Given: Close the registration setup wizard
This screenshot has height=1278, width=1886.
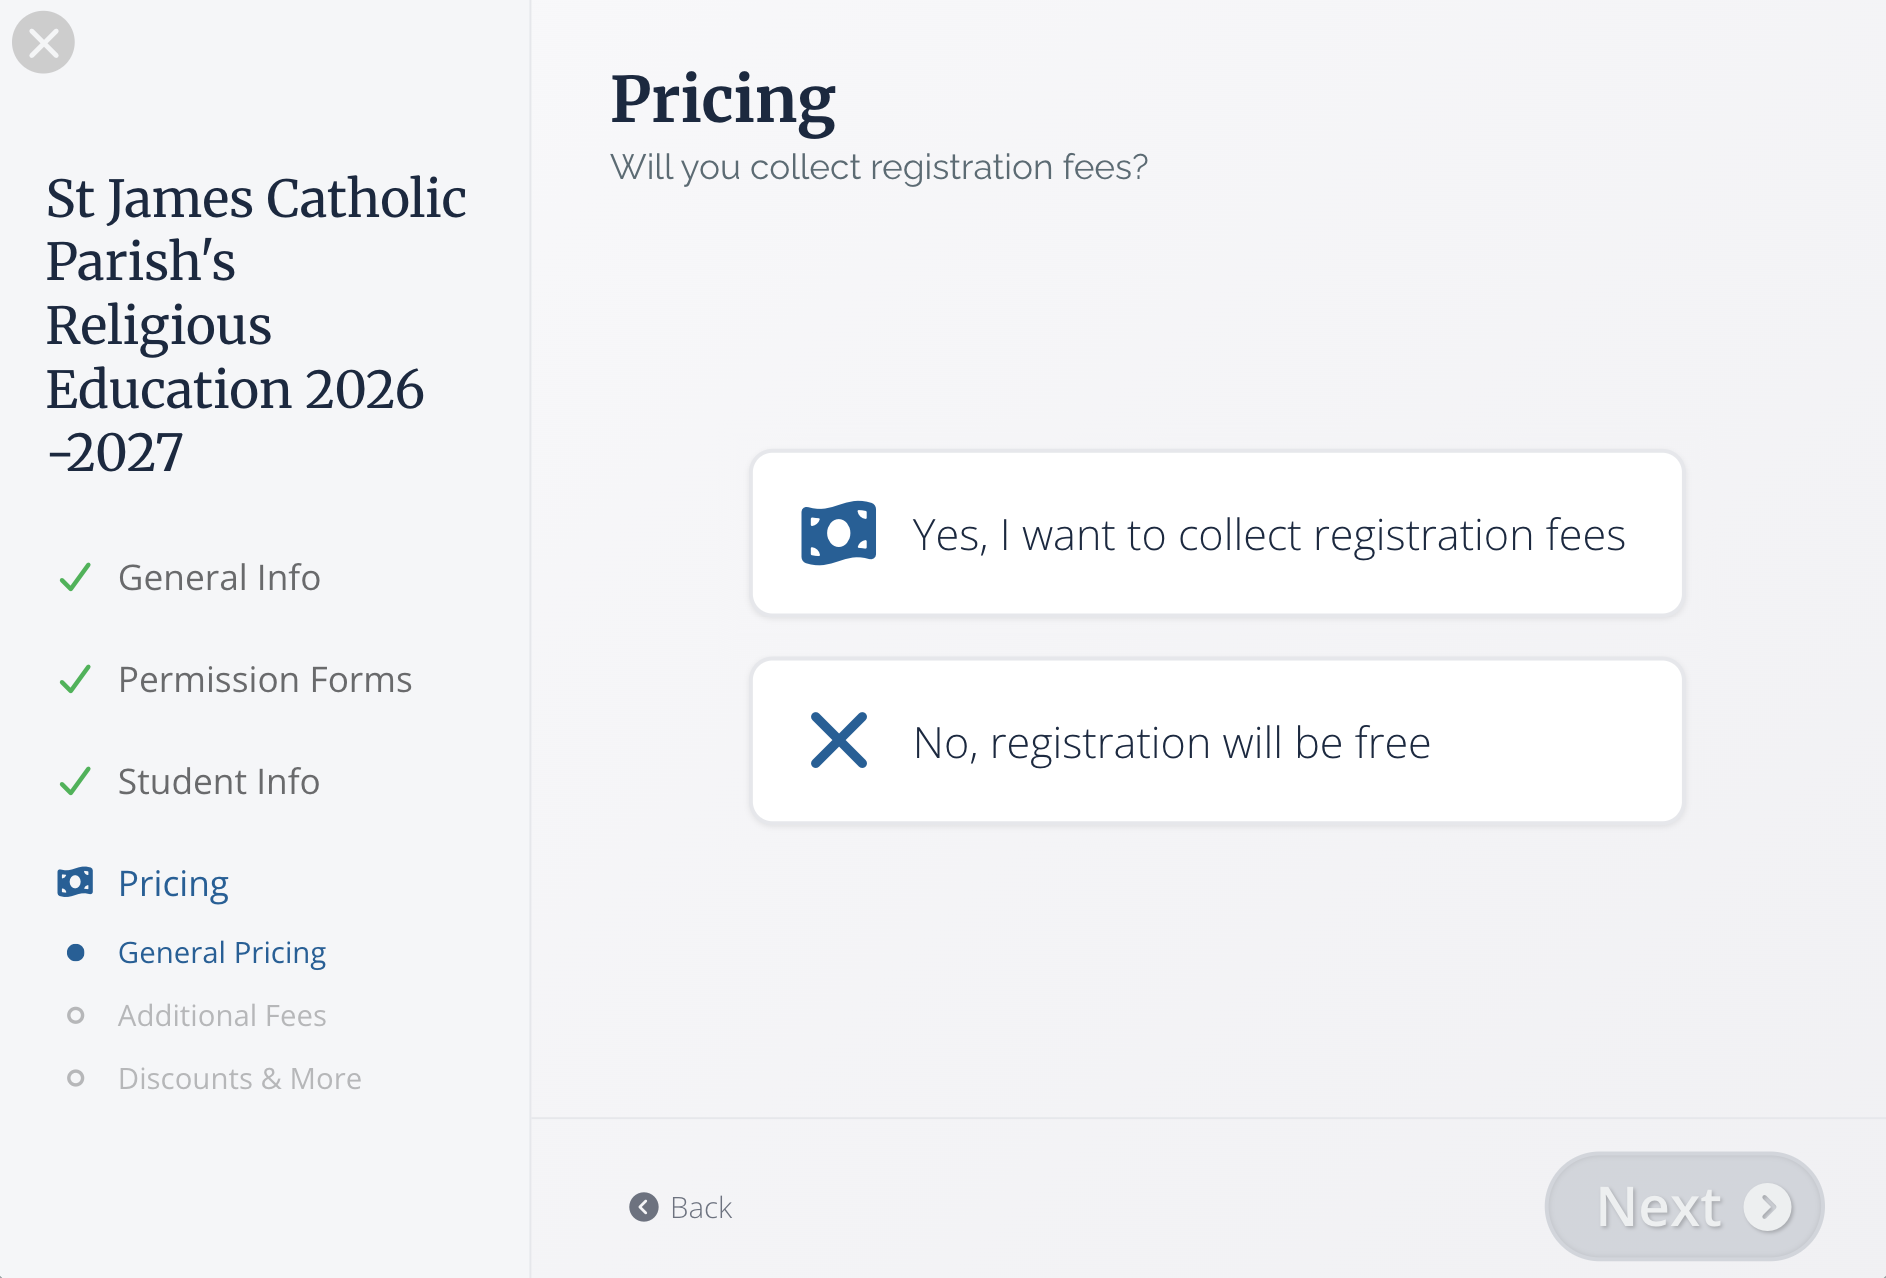Looking at the screenshot, I should click(43, 43).
